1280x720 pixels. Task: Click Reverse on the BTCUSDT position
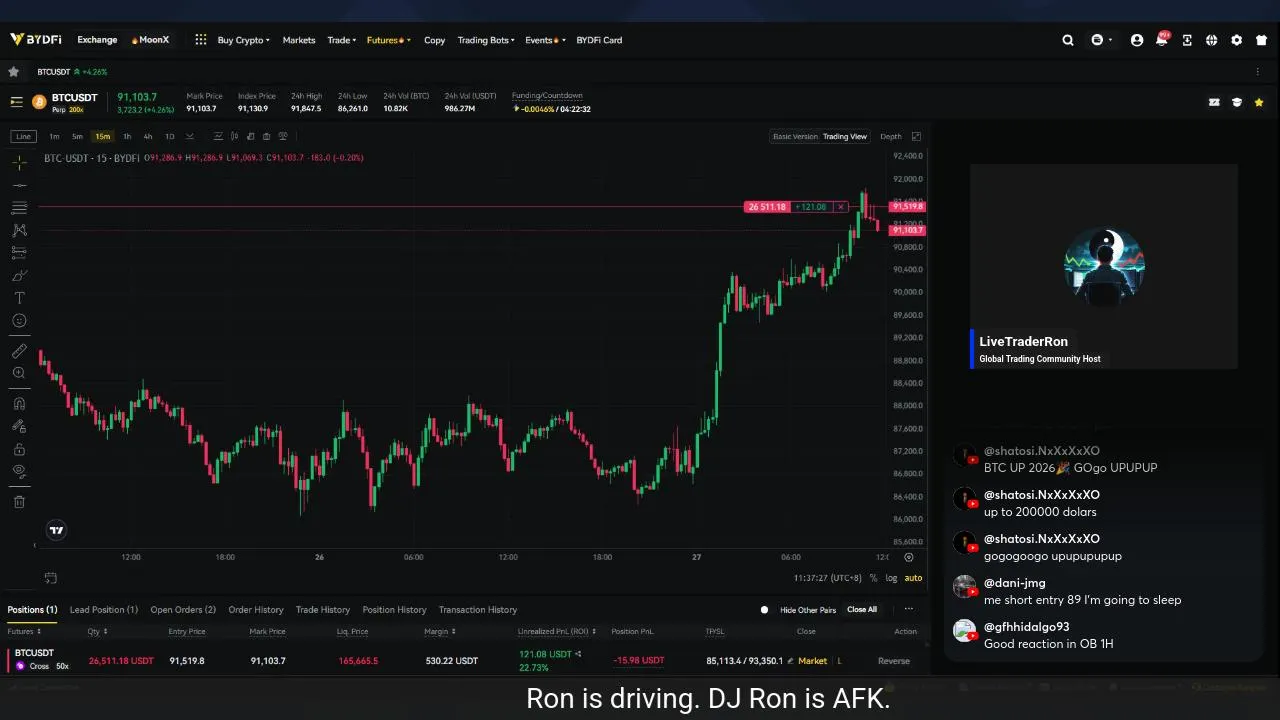click(x=894, y=661)
